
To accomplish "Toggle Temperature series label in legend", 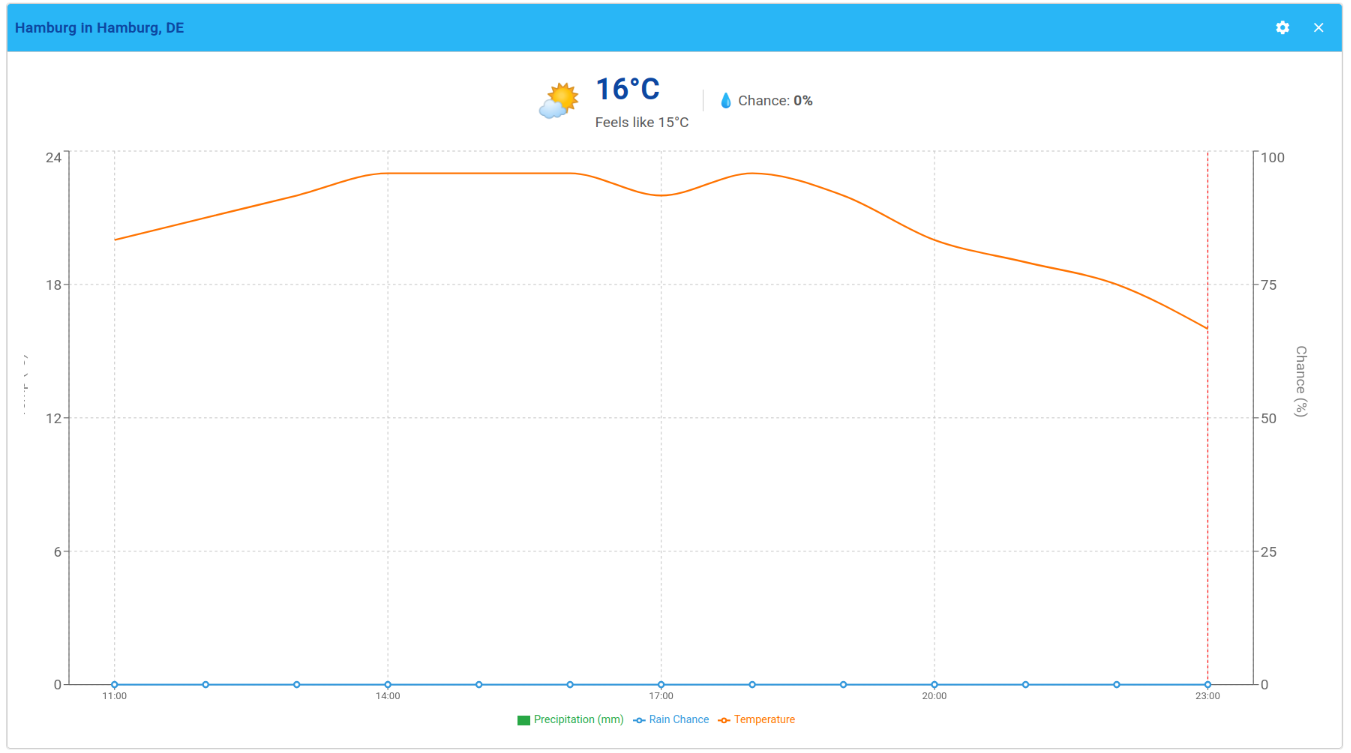I will (764, 720).
